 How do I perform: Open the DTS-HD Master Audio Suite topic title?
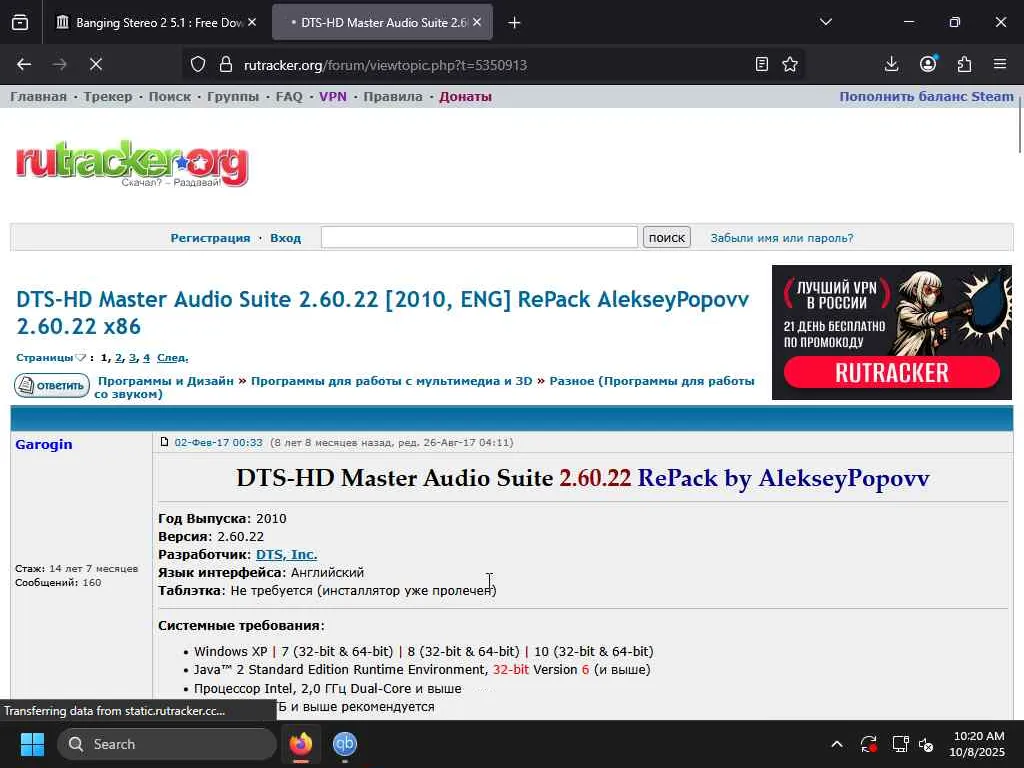point(382,313)
